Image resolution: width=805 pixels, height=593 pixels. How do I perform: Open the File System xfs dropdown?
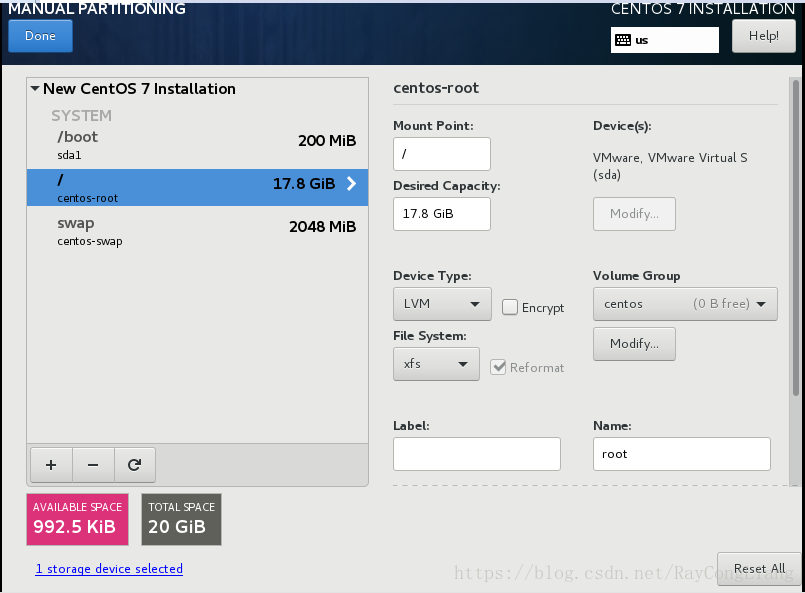point(436,364)
